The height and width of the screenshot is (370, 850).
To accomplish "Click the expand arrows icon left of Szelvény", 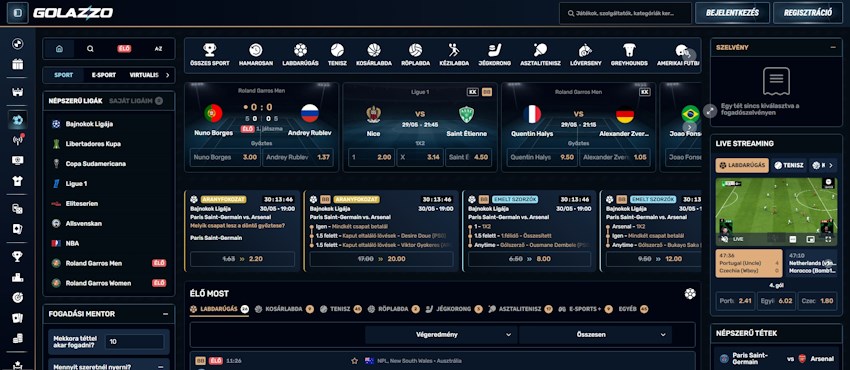I will pyautogui.click(x=710, y=111).
